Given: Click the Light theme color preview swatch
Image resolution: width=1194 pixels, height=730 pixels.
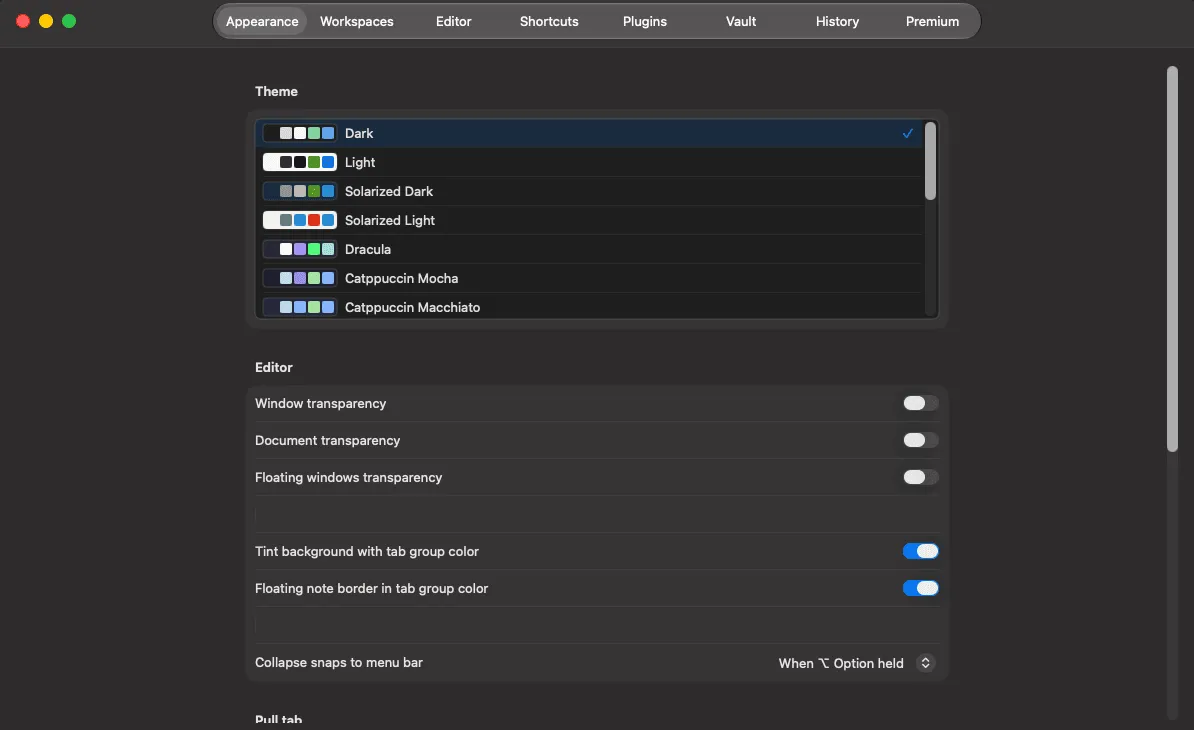Looking at the screenshot, I should (x=300, y=162).
